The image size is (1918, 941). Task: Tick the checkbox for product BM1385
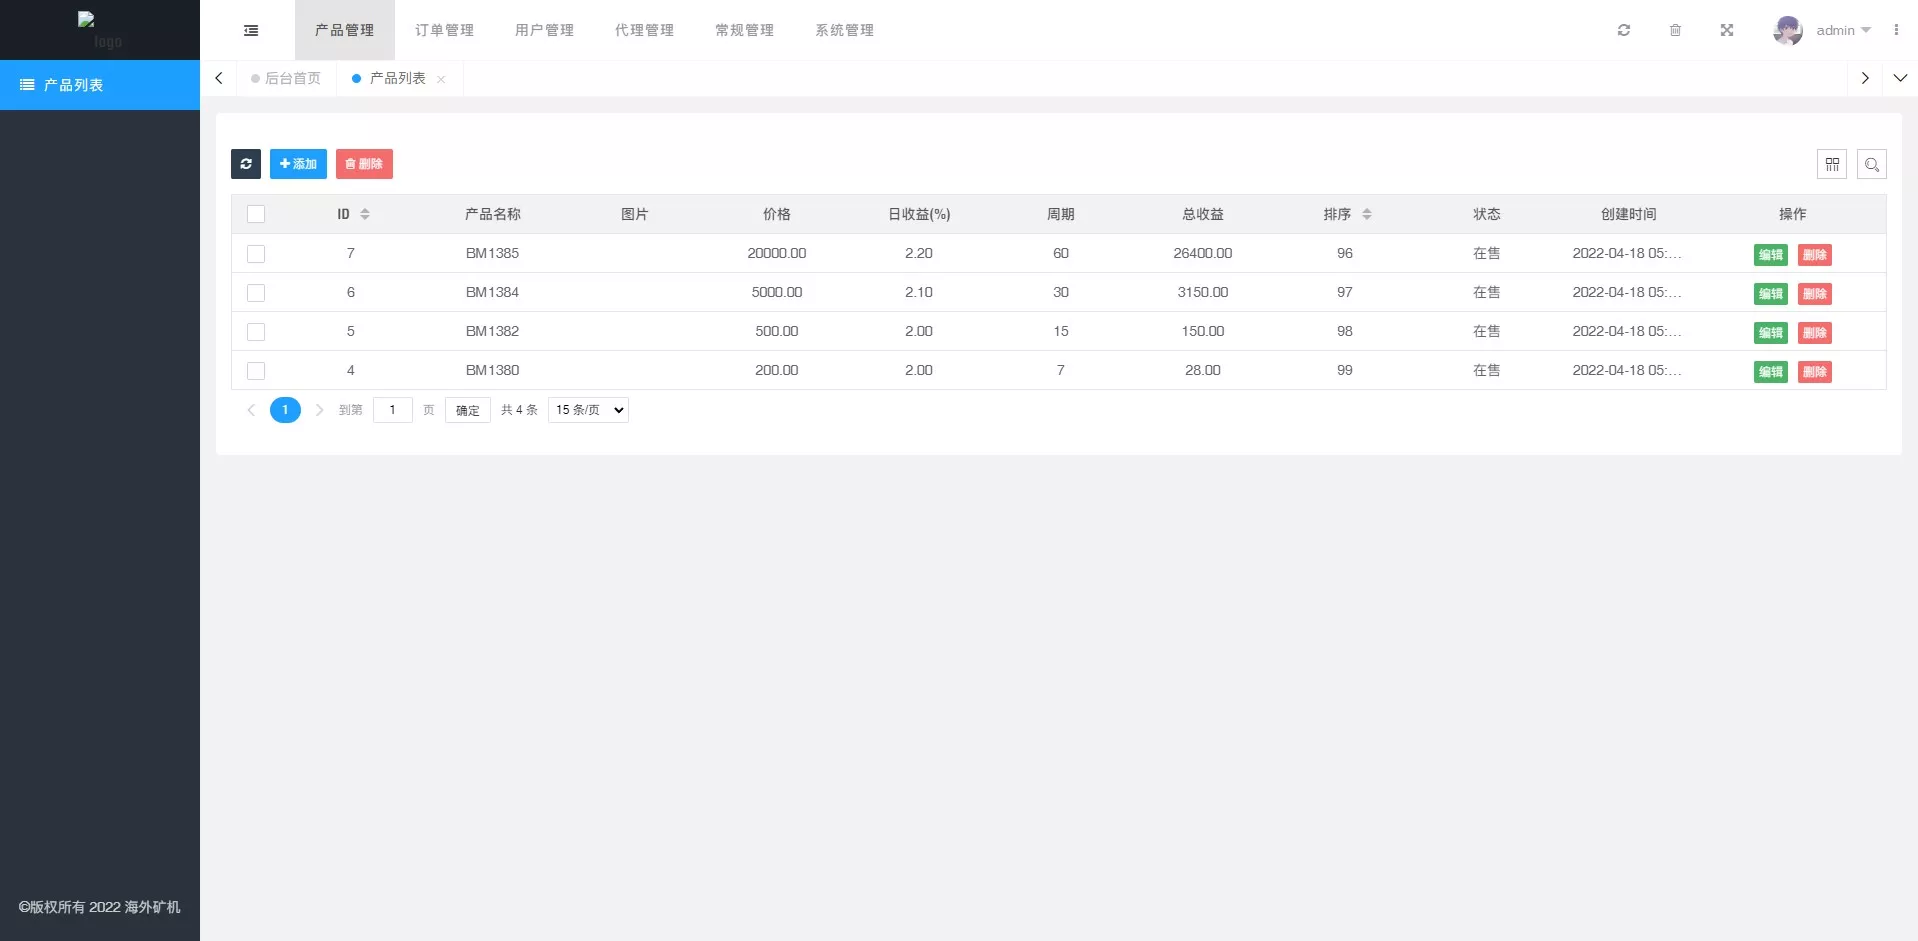point(256,254)
